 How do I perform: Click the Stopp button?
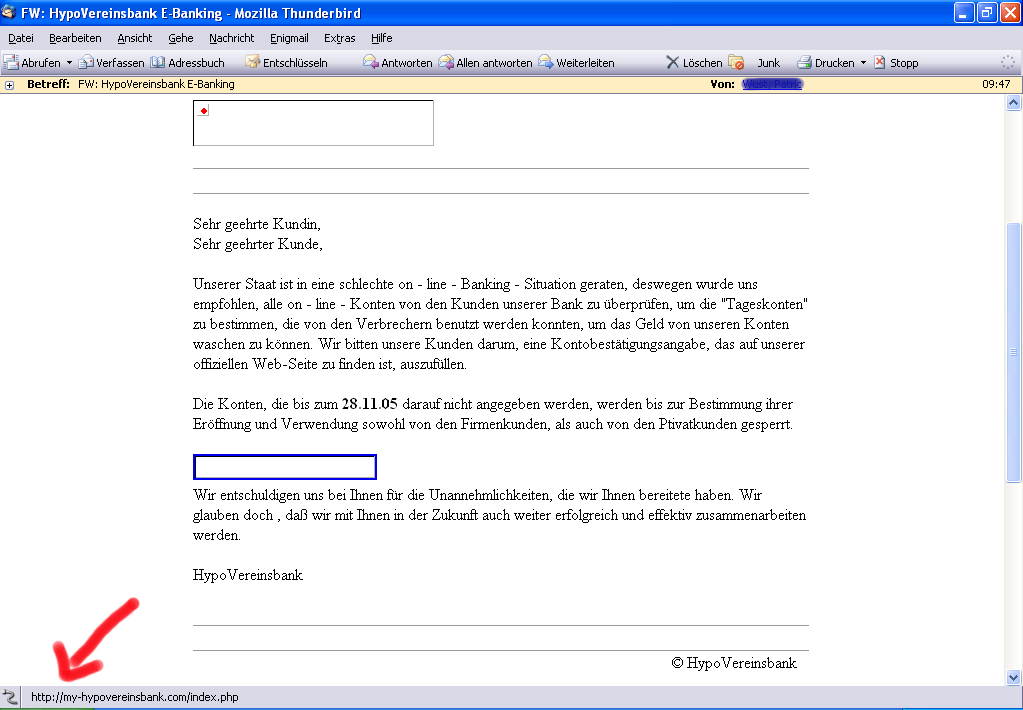click(x=896, y=63)
